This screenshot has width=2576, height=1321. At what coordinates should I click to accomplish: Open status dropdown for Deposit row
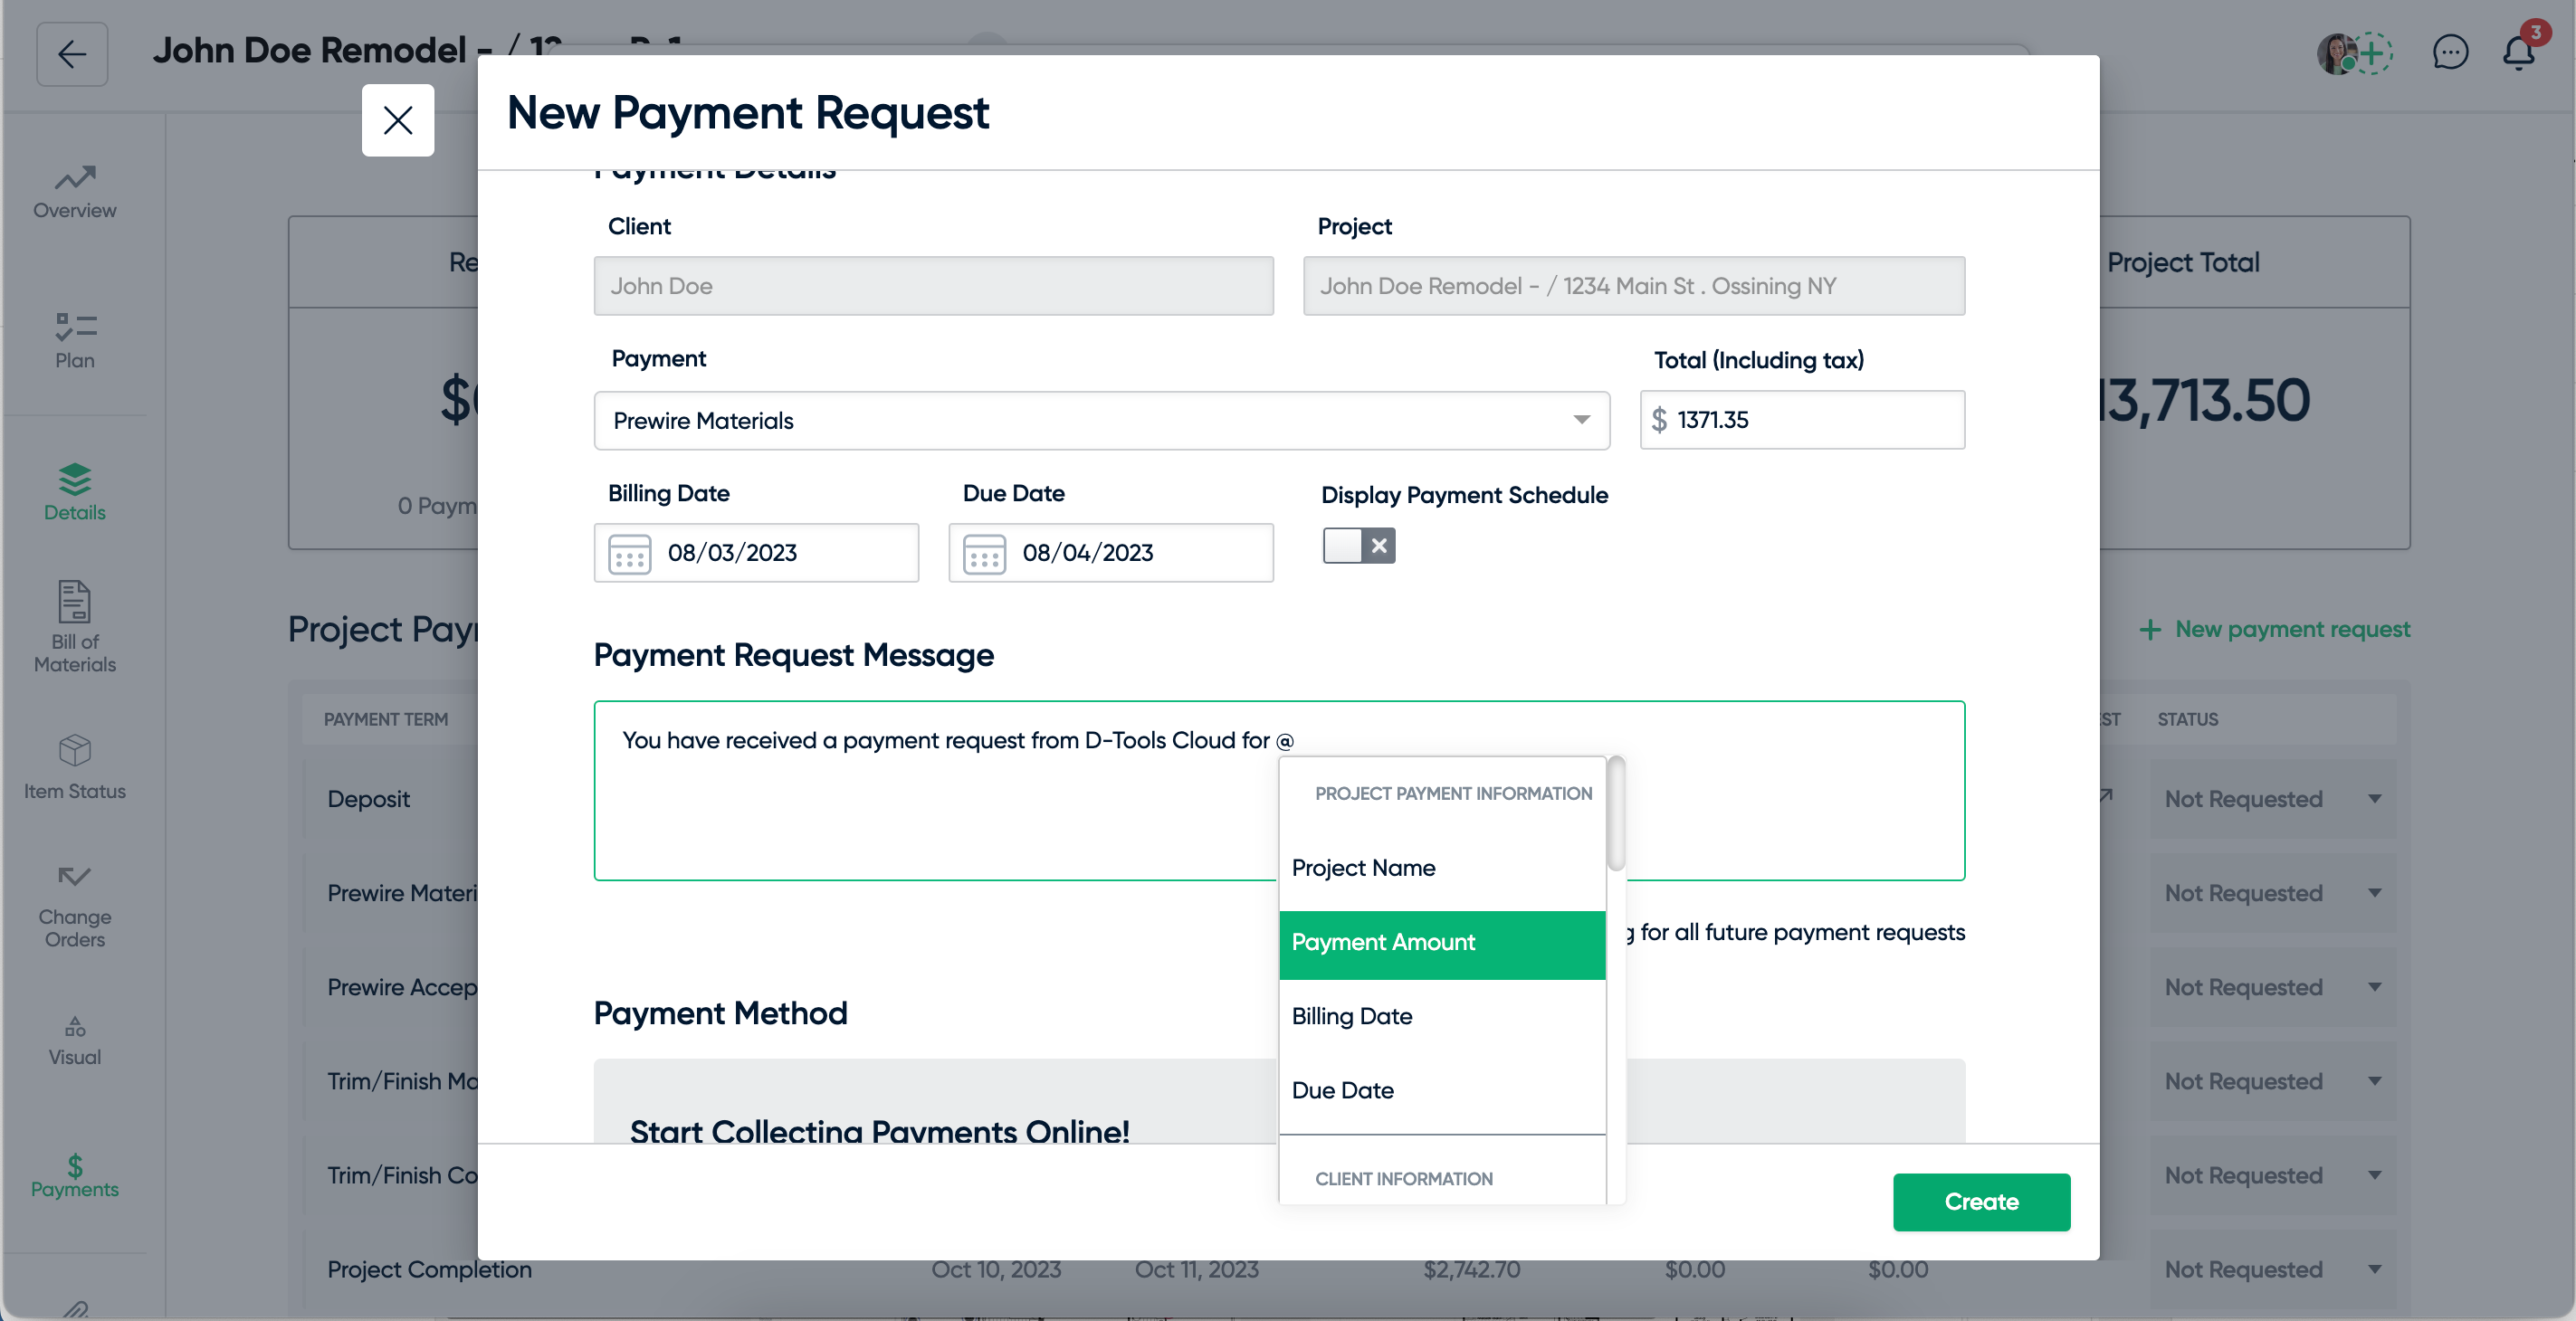coord(2272,799)
